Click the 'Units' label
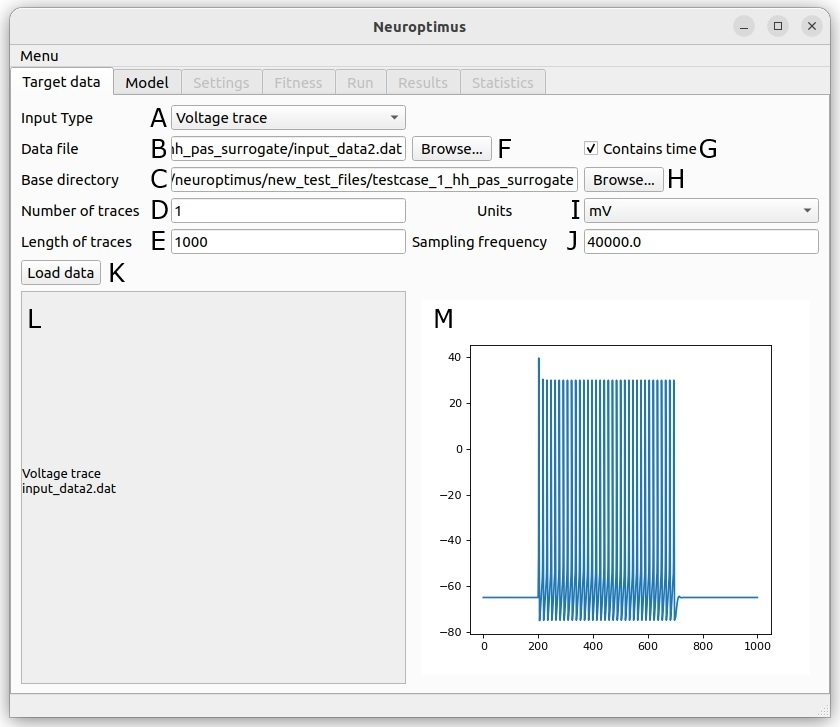The height and width of the screenshot is (727, 840). [494, 211]
